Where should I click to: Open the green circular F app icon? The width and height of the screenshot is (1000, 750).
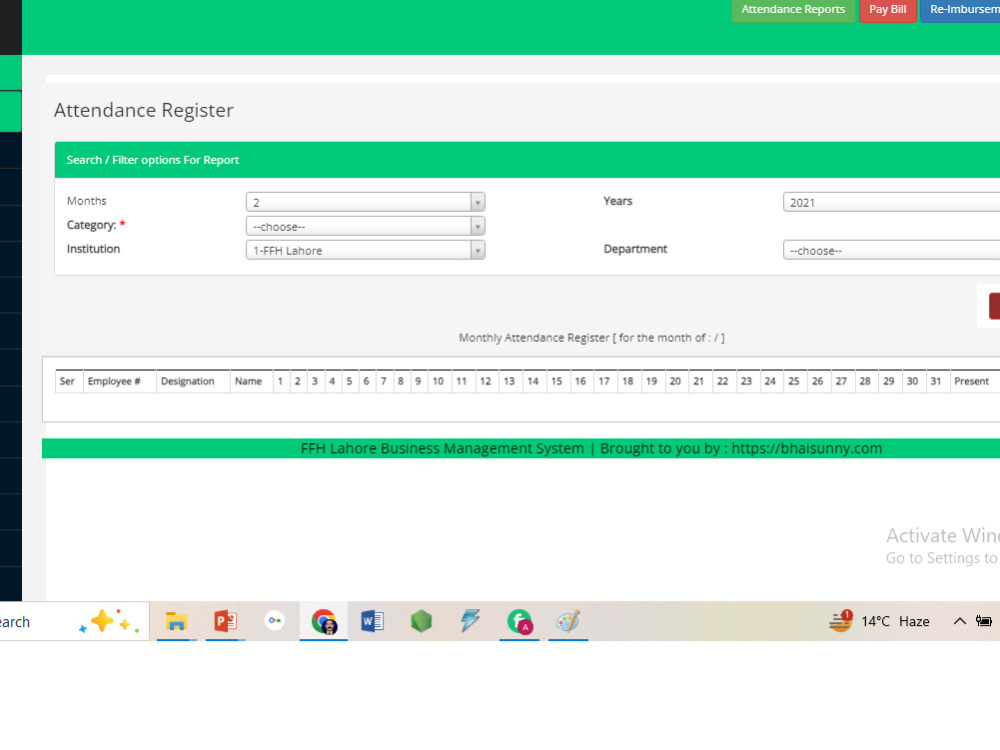pyautogui.click(x=520, y=621)
